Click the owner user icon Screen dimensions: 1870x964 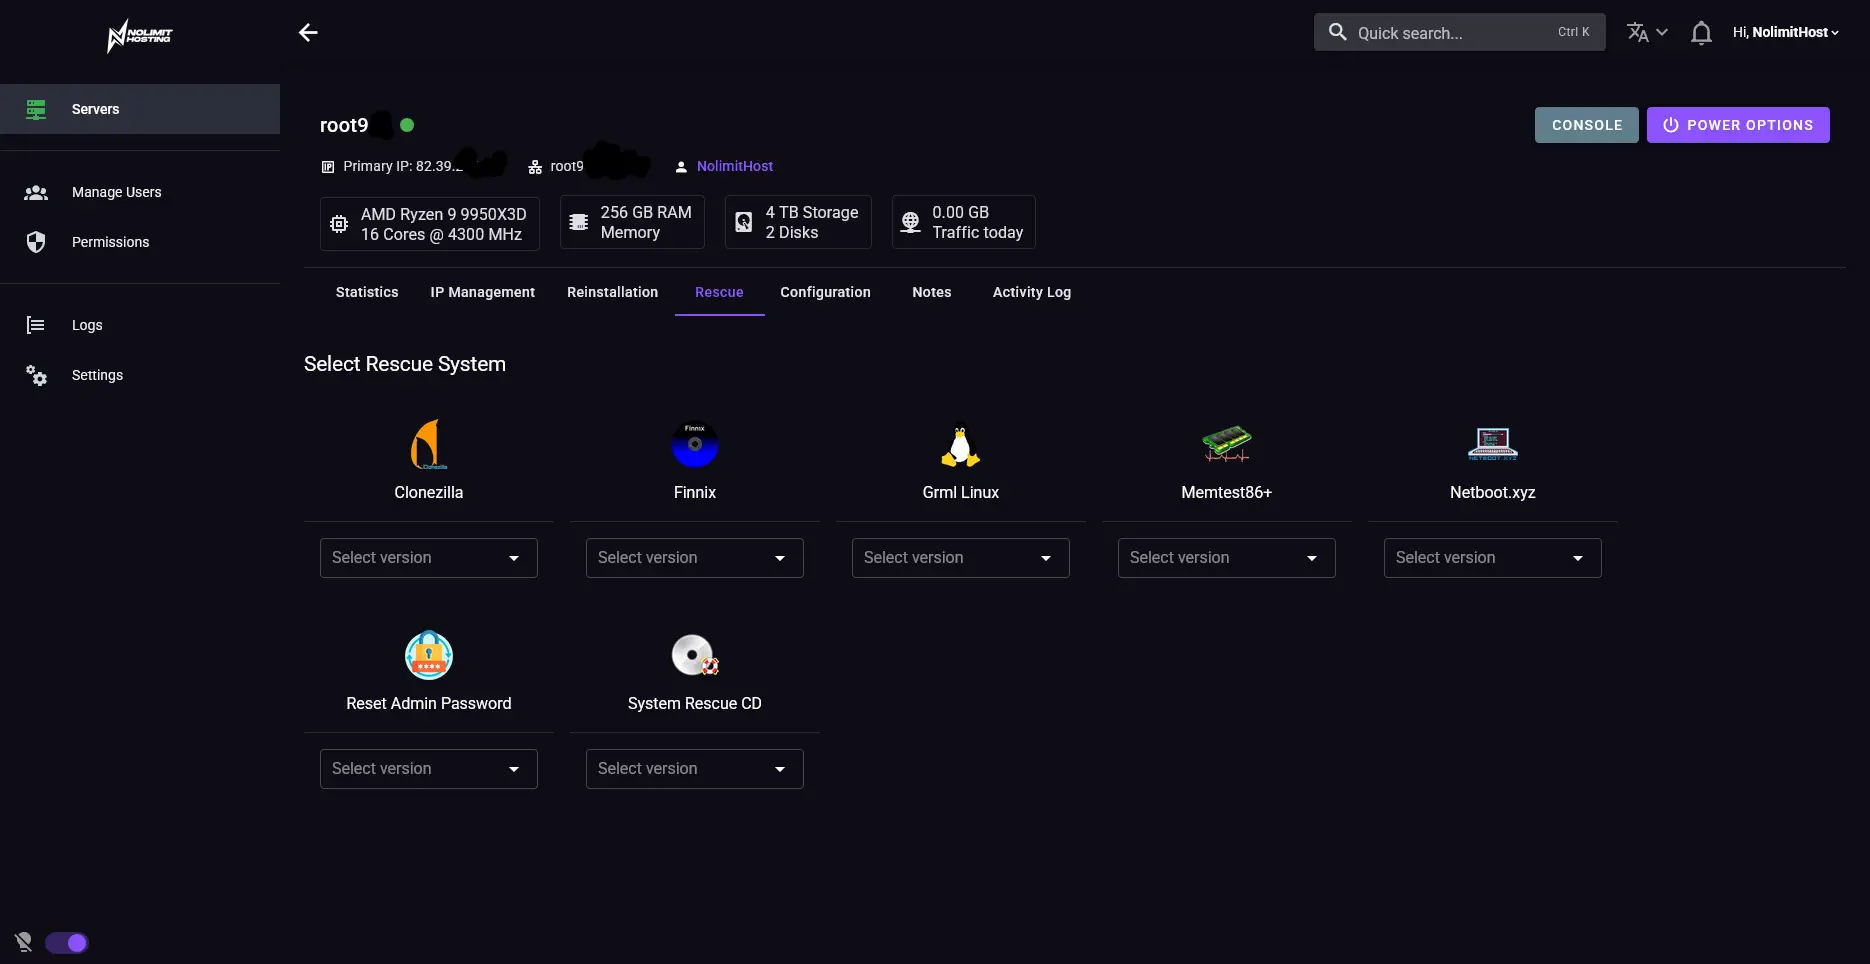coord(681,167)
